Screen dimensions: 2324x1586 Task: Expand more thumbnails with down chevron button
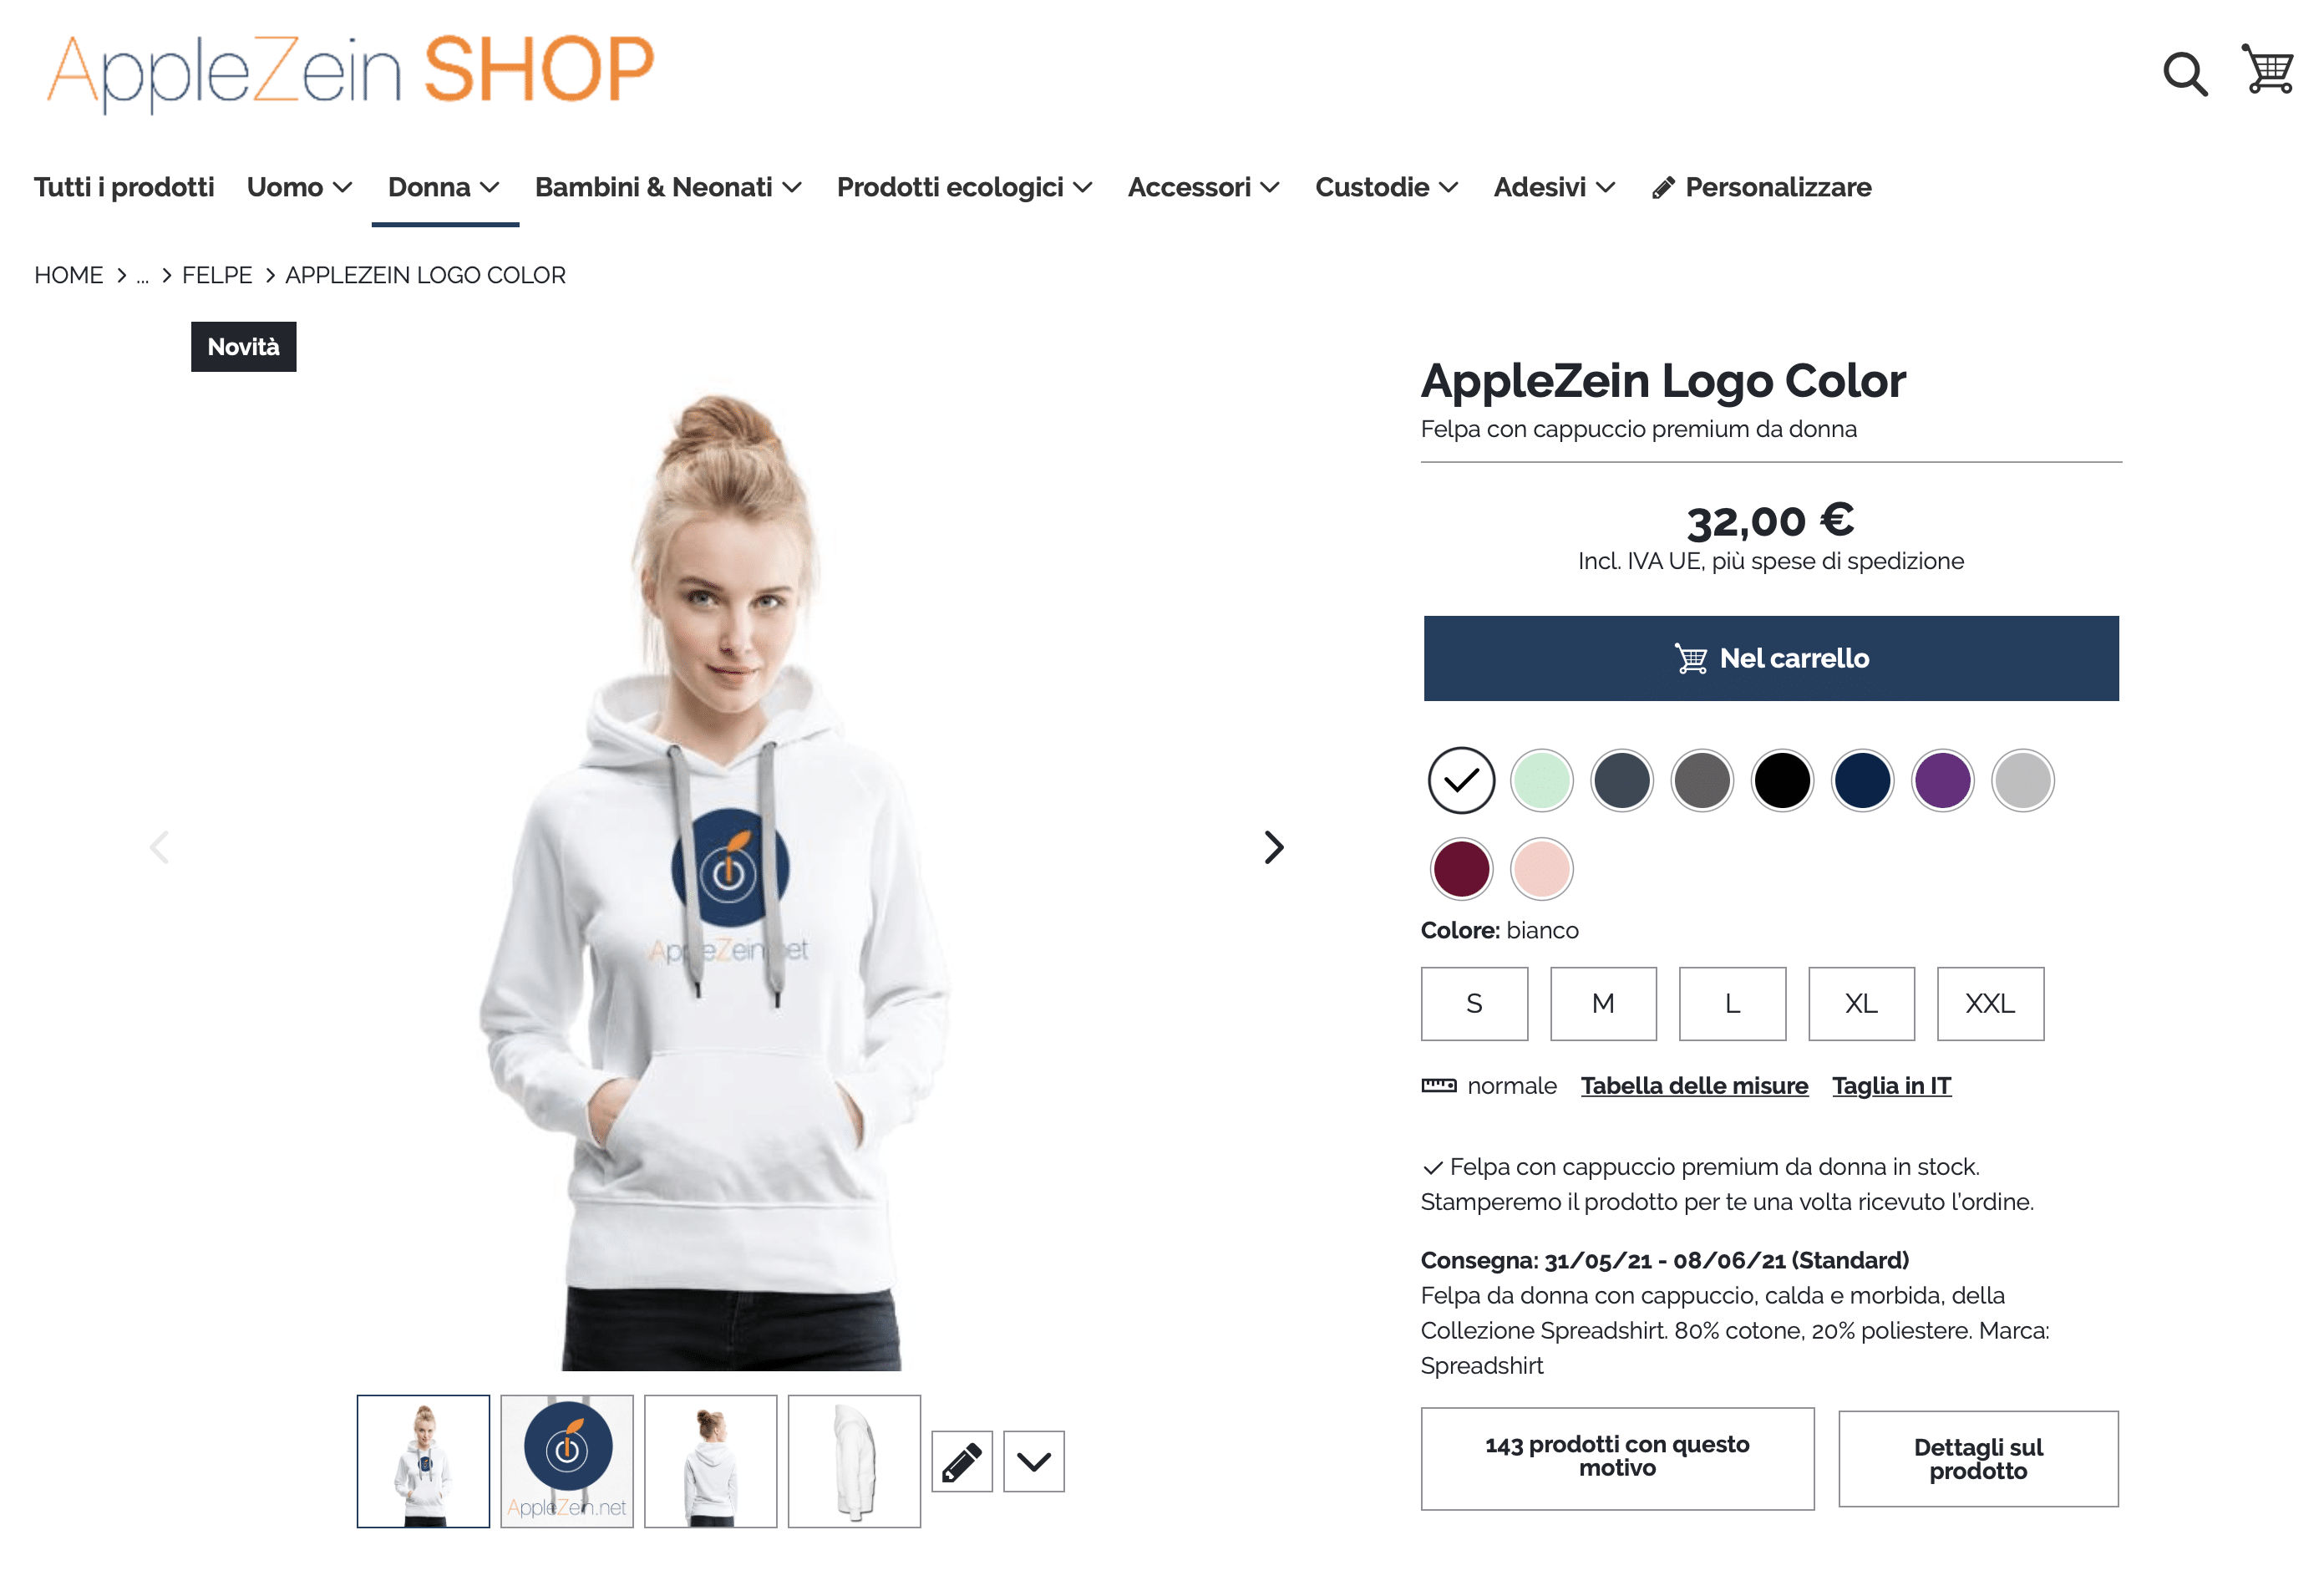[x=1033, y=1461]
